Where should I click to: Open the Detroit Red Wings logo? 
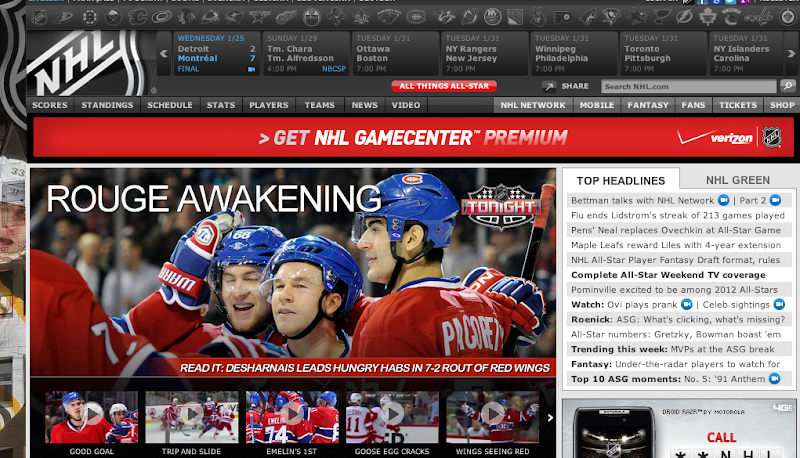coord(286,17)
